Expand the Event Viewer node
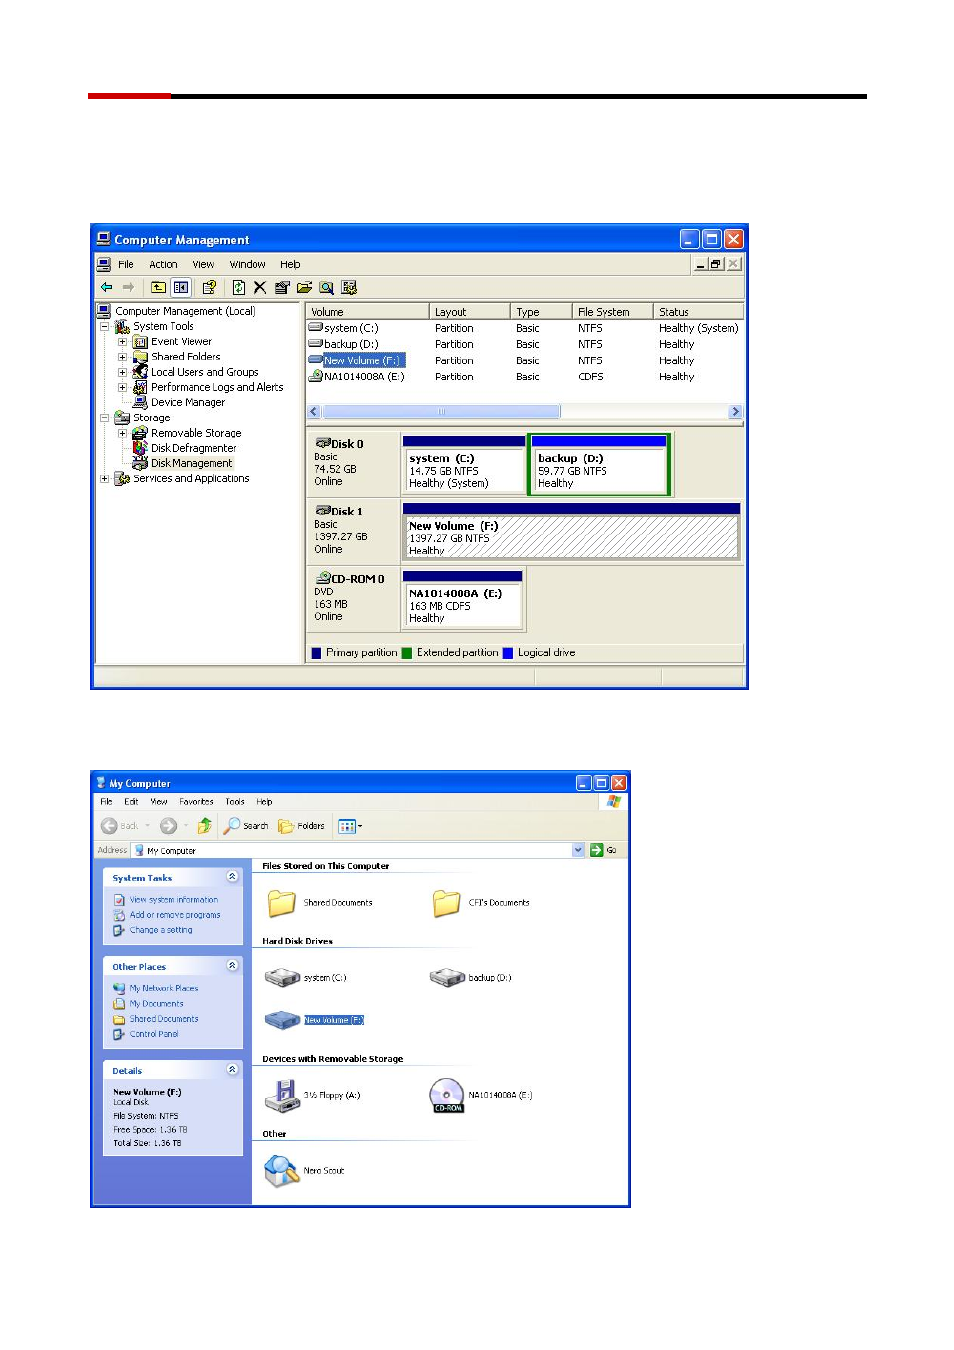Viewport: 954px width, 1350px height. 122,341
